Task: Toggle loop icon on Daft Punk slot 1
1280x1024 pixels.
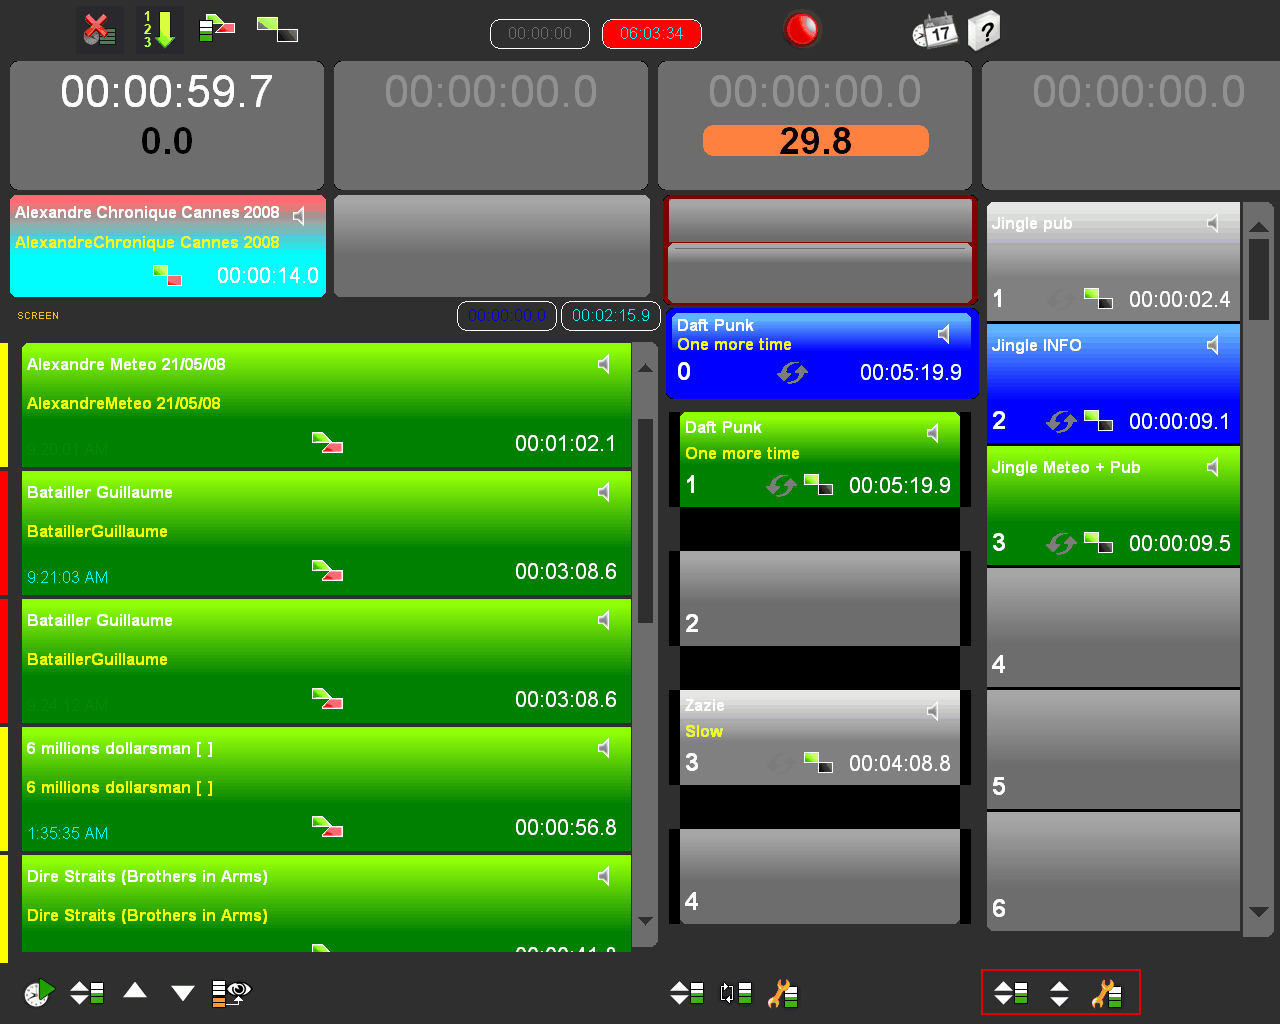Action: (x=780, y=486)
